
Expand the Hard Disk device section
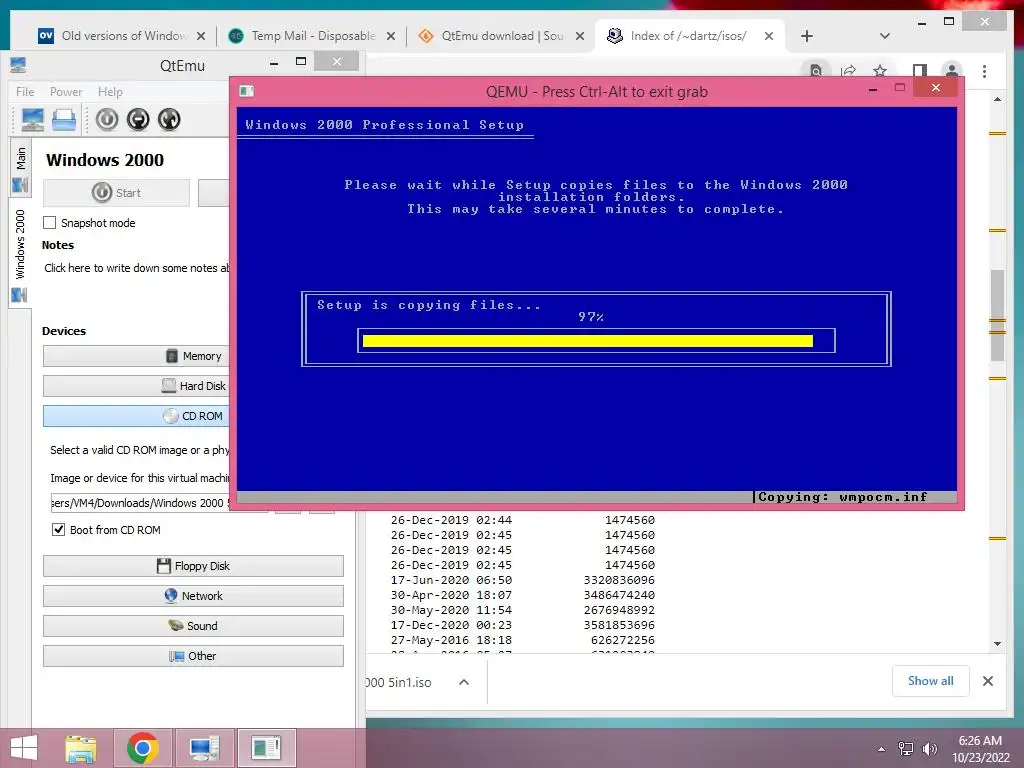click(136, 386)
